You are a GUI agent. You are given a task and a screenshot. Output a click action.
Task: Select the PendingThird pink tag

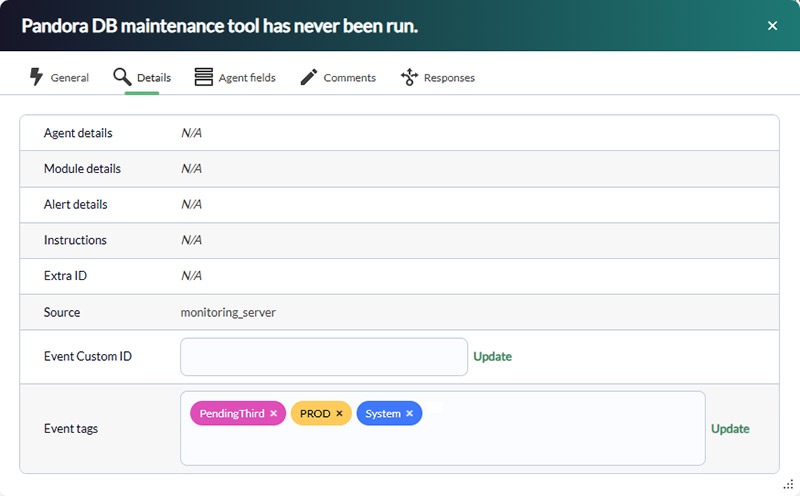tap(232, 413)
